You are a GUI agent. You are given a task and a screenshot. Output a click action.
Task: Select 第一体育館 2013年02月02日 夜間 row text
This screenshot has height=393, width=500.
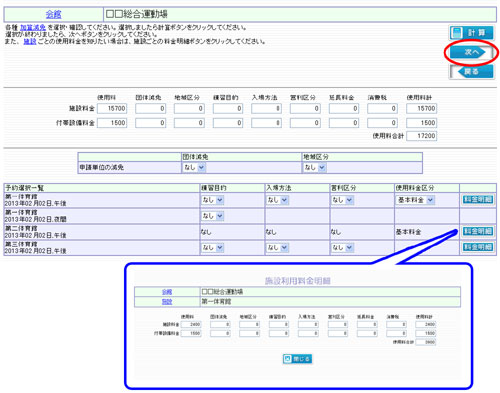tap(35, 216)
